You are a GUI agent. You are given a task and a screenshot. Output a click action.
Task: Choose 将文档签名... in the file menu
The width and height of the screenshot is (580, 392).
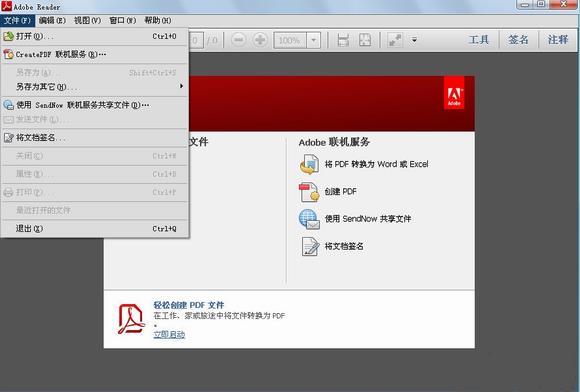point(95,138)
